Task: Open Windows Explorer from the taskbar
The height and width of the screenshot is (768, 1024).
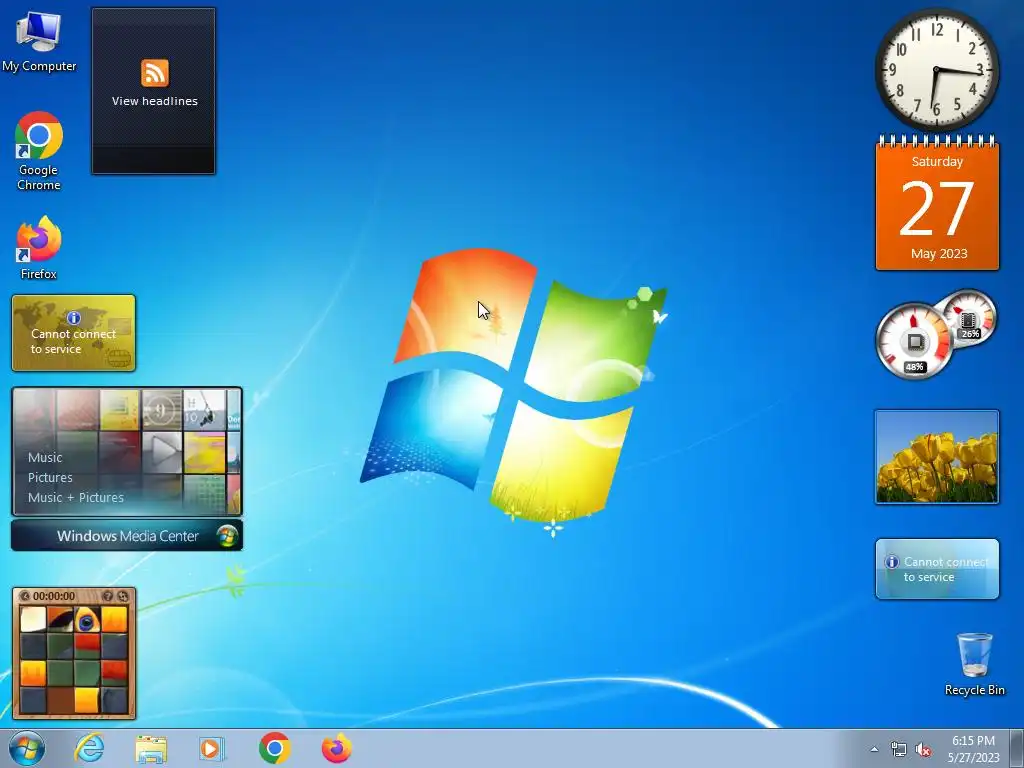Action: [151, 748]
